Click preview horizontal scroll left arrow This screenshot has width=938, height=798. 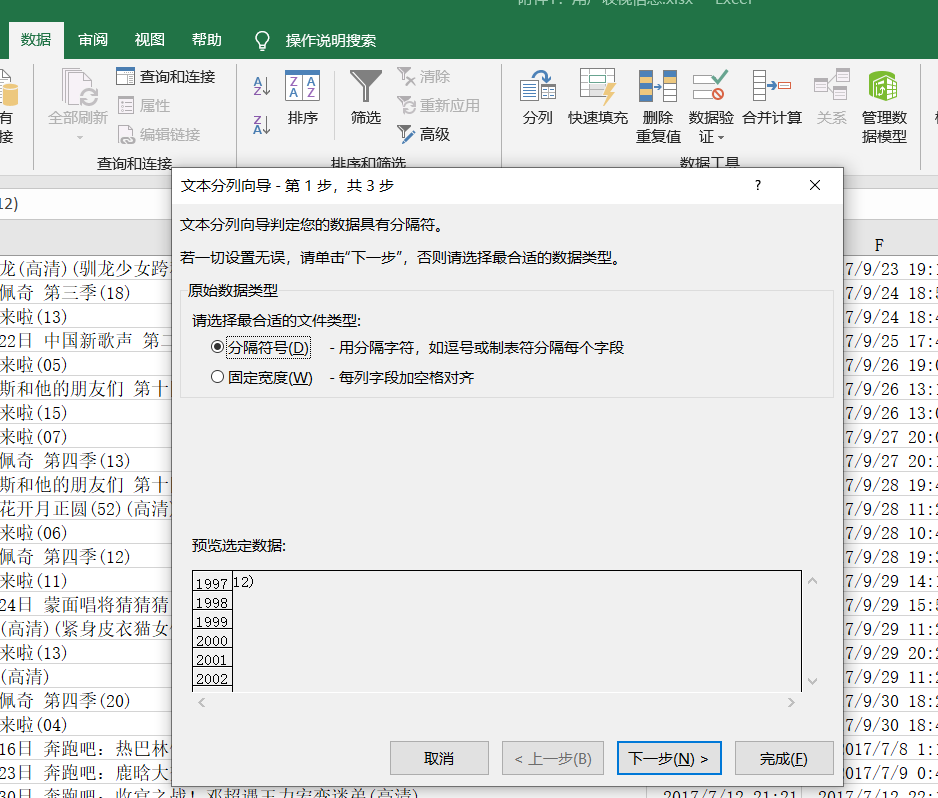click(202, 702)
